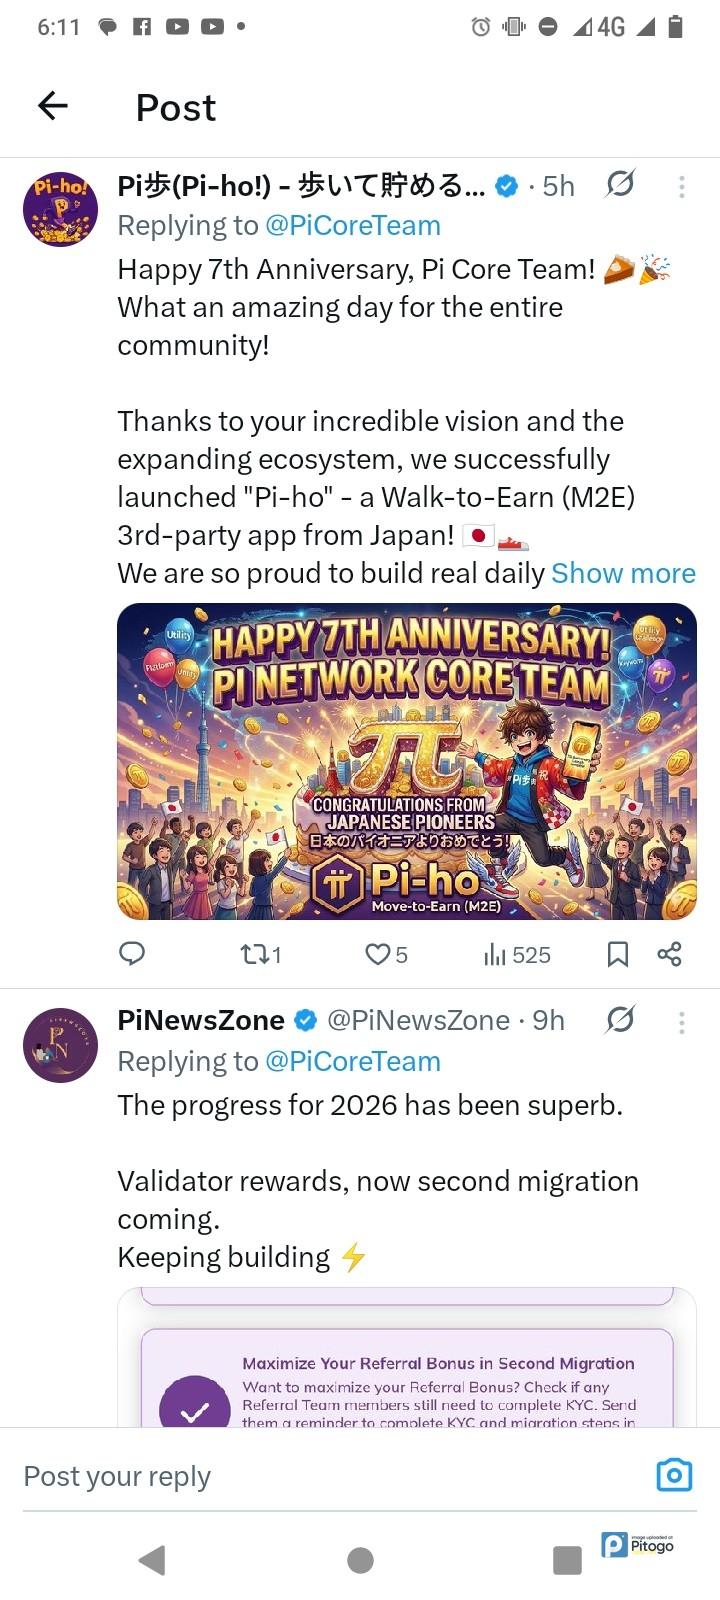Open camera icon beside reply field
This screenshot has width=720, height=1600.
pyautogui.click(x=674, y=1475)
